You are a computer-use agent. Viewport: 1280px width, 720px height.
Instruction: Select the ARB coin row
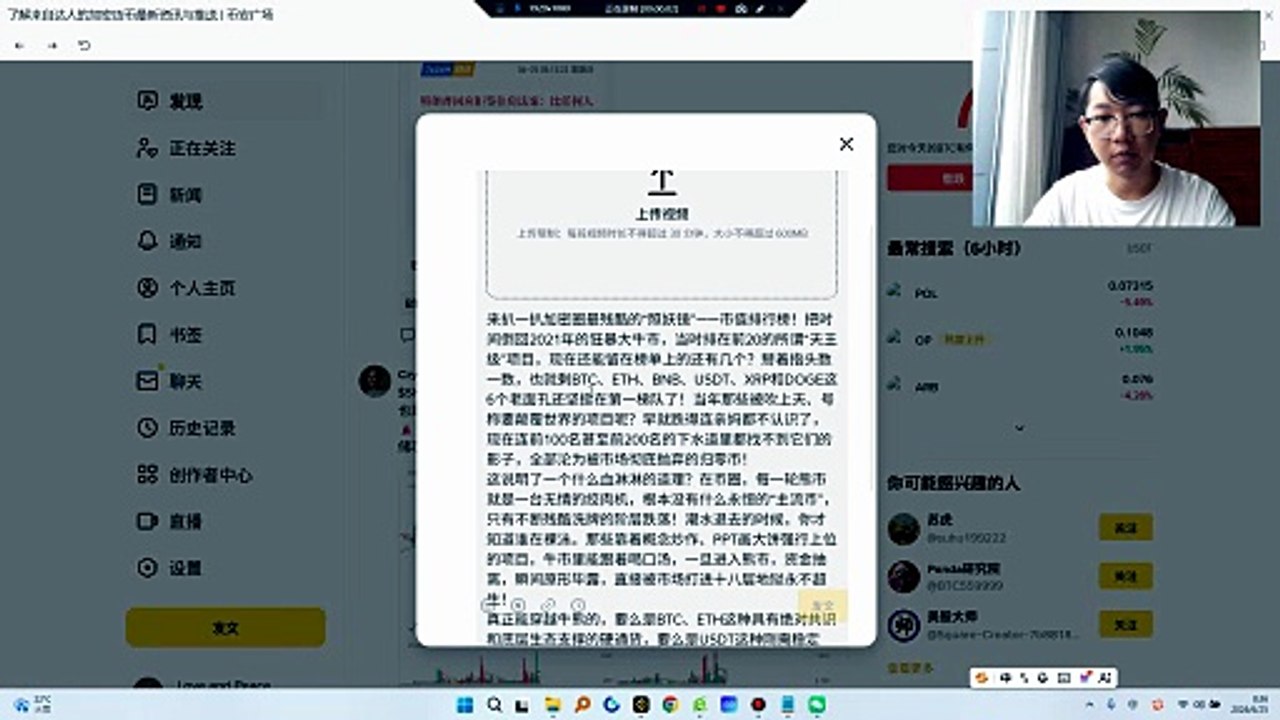[1020, 386]
